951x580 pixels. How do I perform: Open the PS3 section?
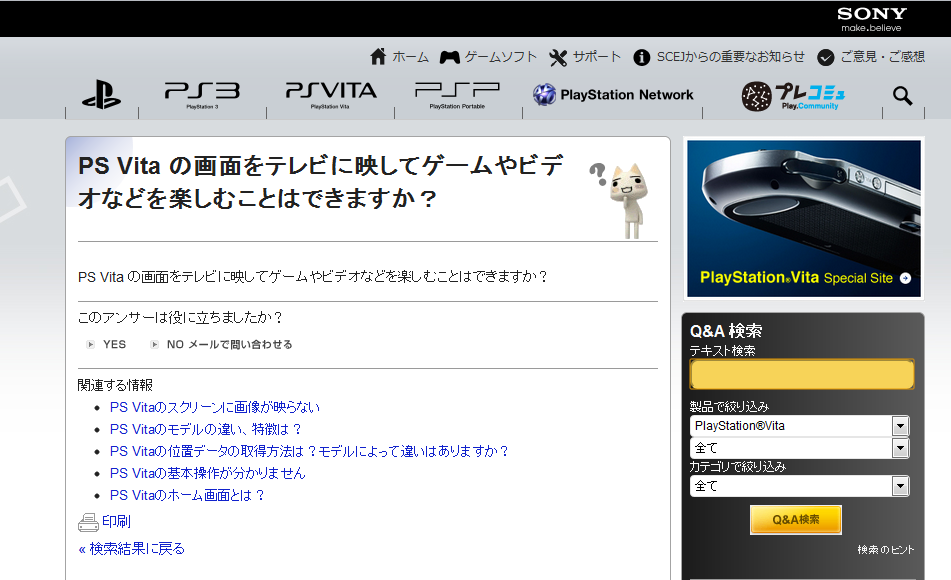tap(202, 95)
